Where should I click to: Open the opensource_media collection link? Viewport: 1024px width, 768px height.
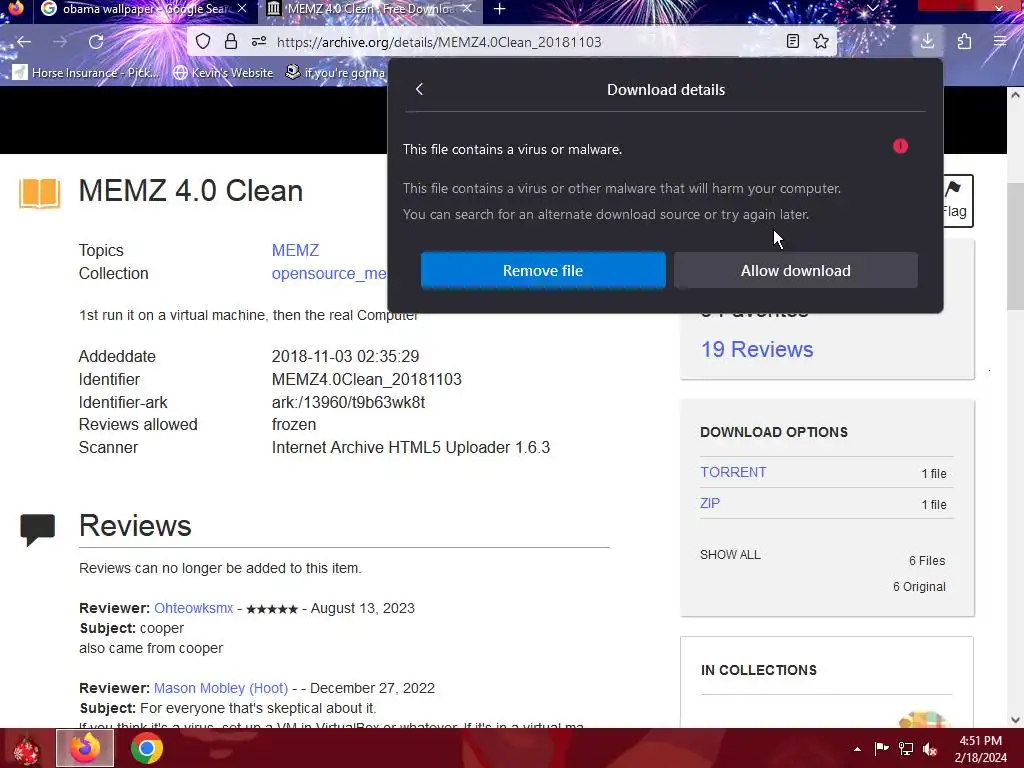(x=329, y=274)
